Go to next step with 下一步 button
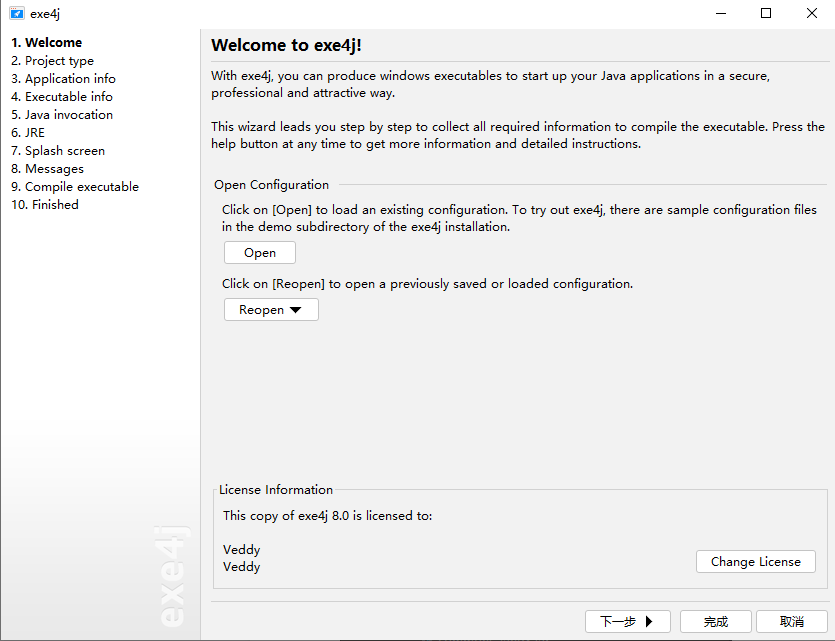Screen dimensions: 835x641 [x=627, y=621]
